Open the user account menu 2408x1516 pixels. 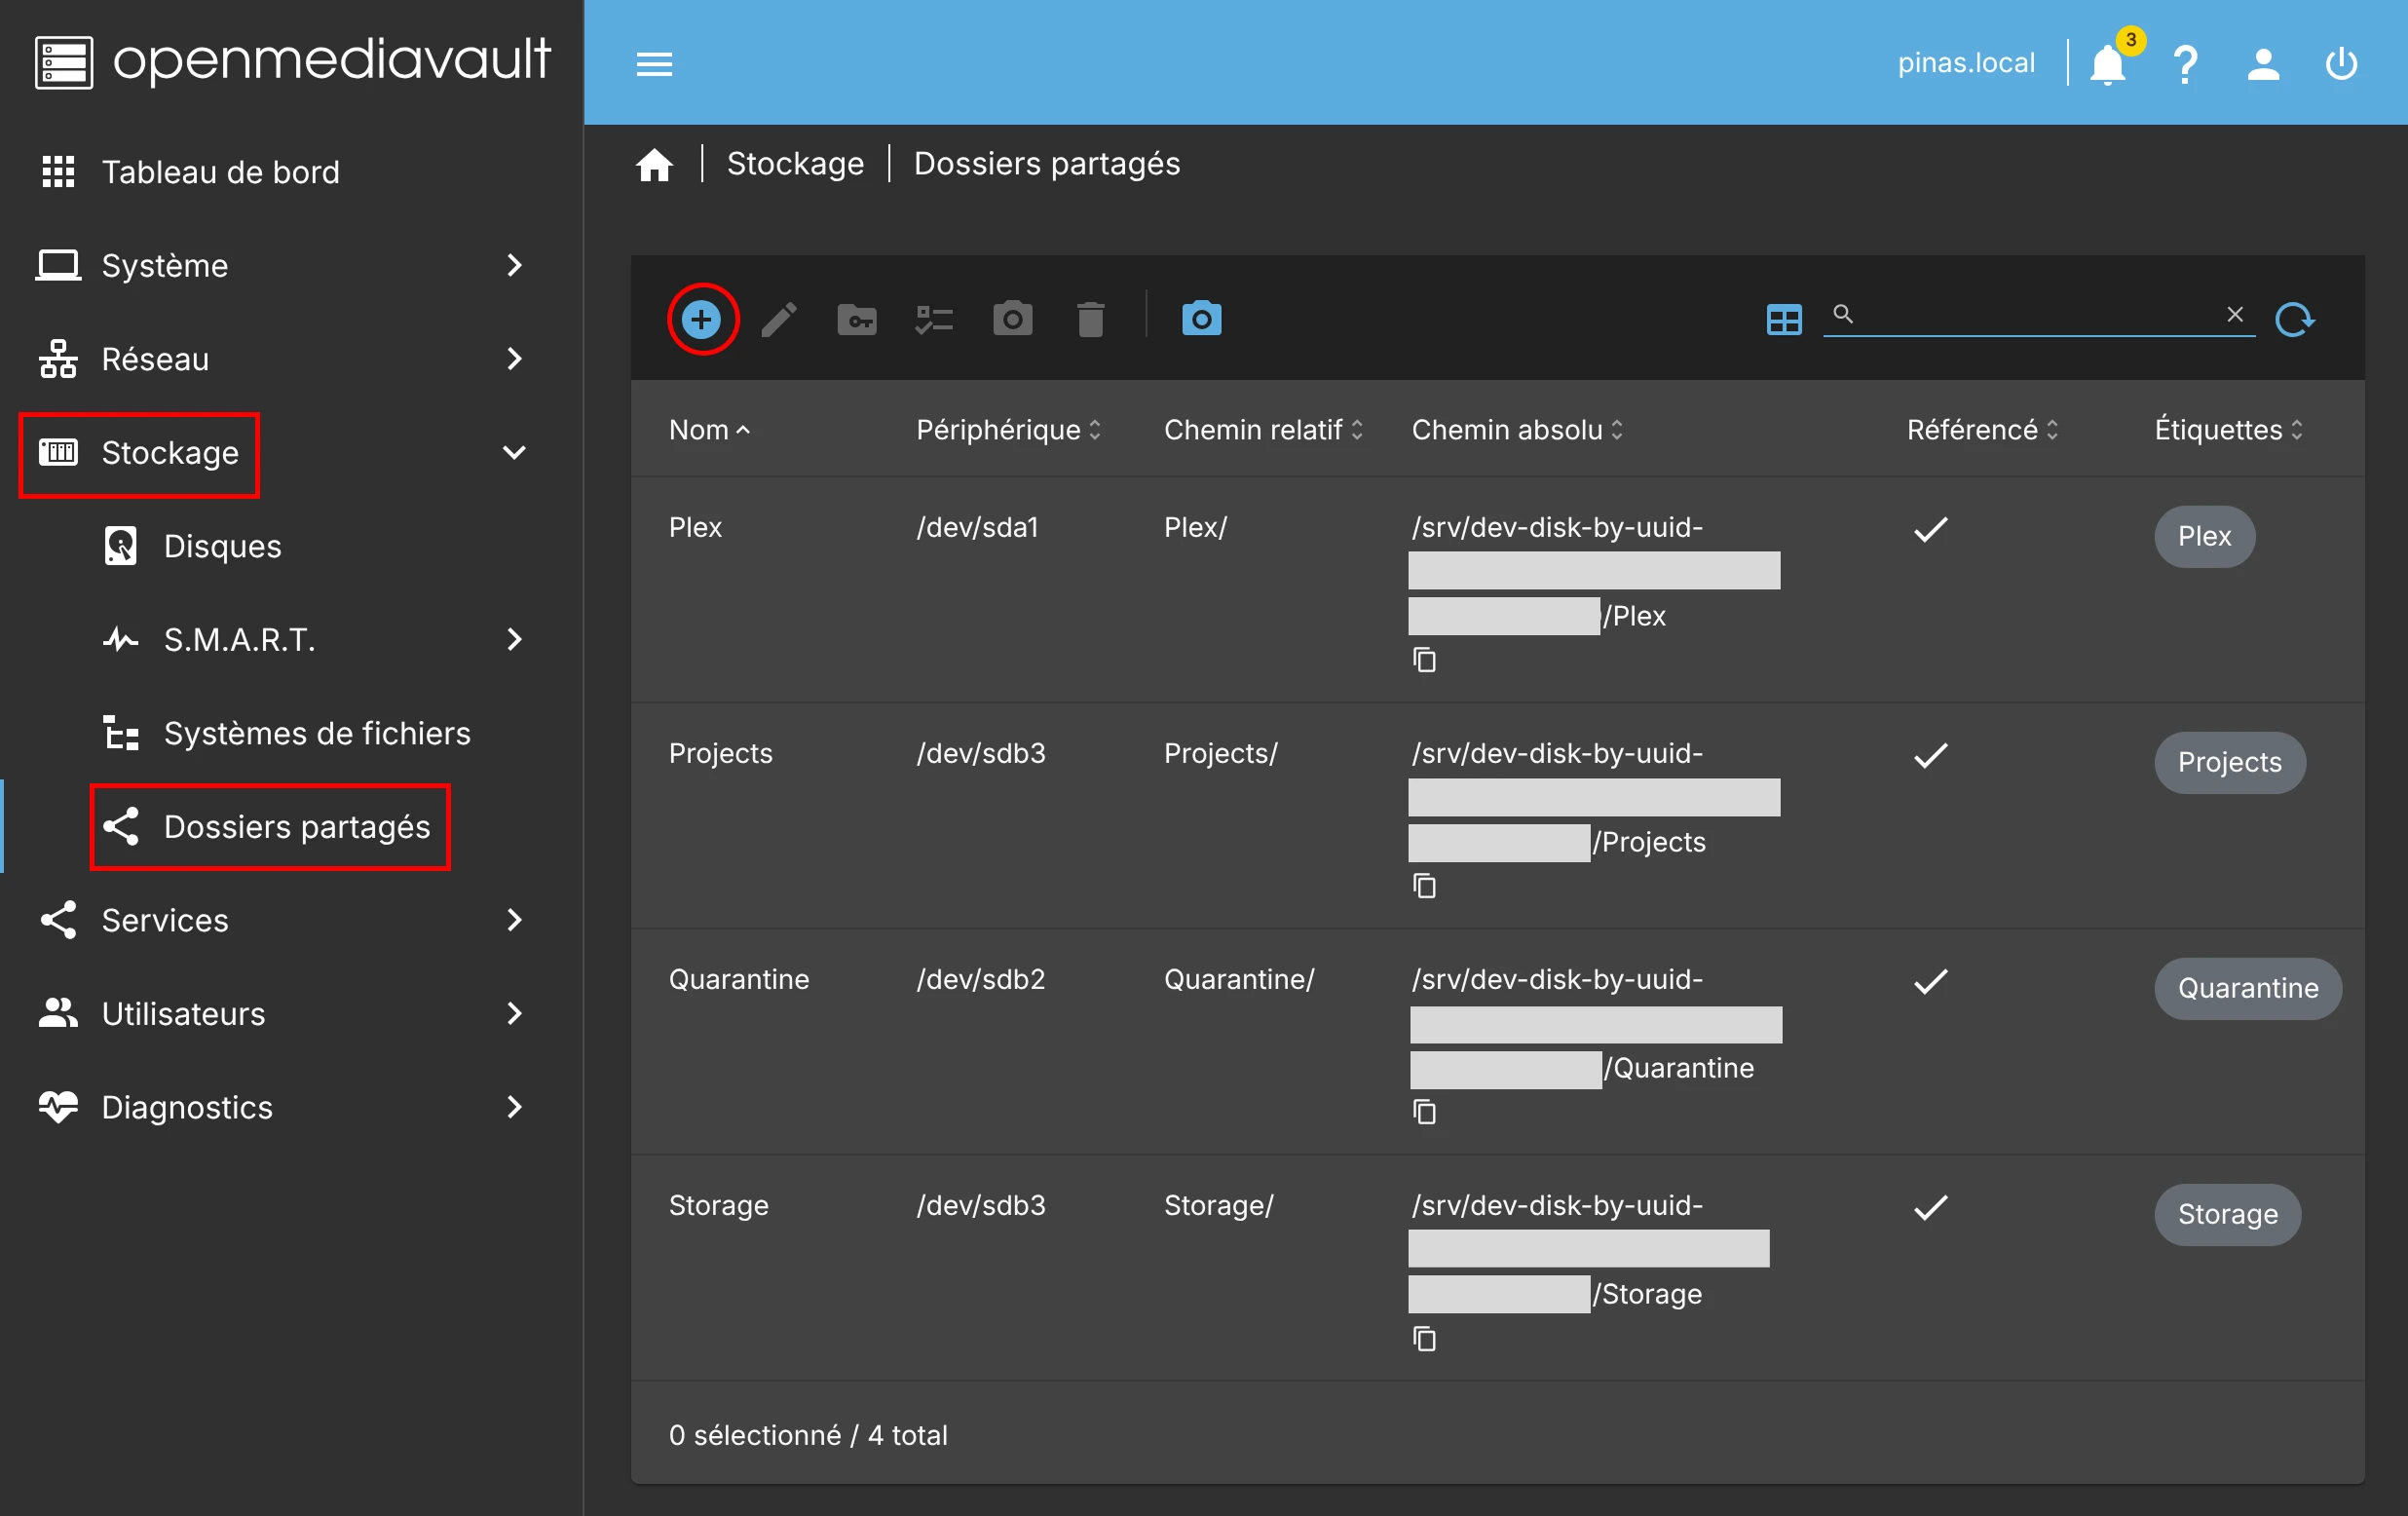pyautogui.click(x=2263, y=65)
